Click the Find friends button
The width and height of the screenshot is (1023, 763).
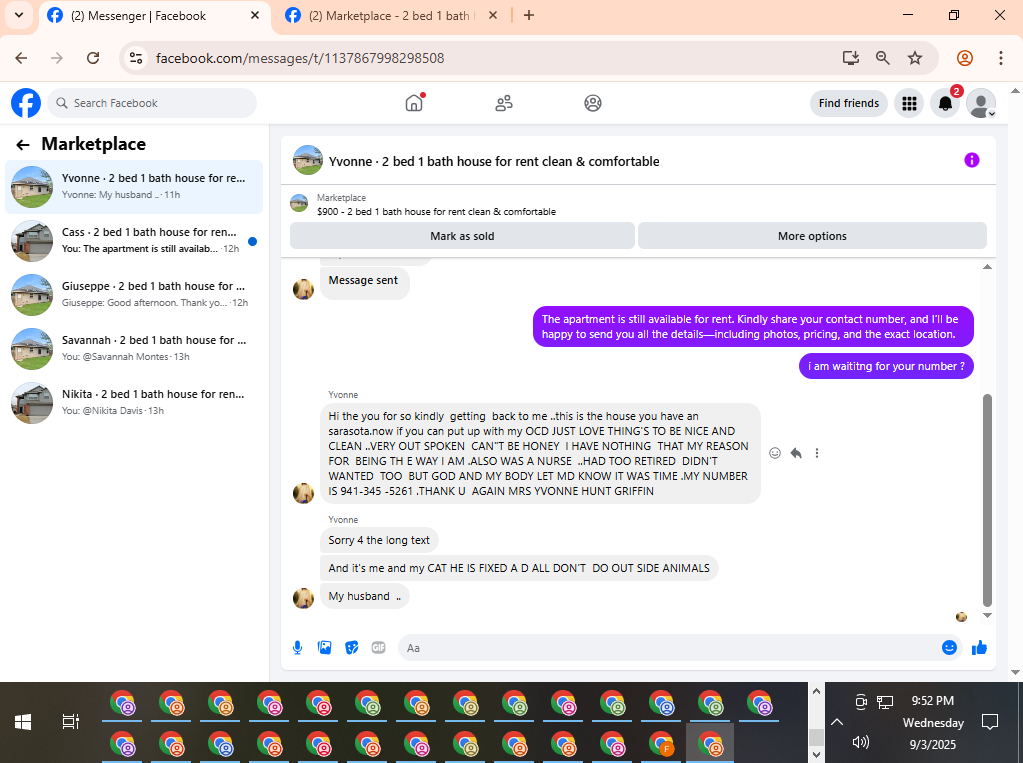coord(849,103)
